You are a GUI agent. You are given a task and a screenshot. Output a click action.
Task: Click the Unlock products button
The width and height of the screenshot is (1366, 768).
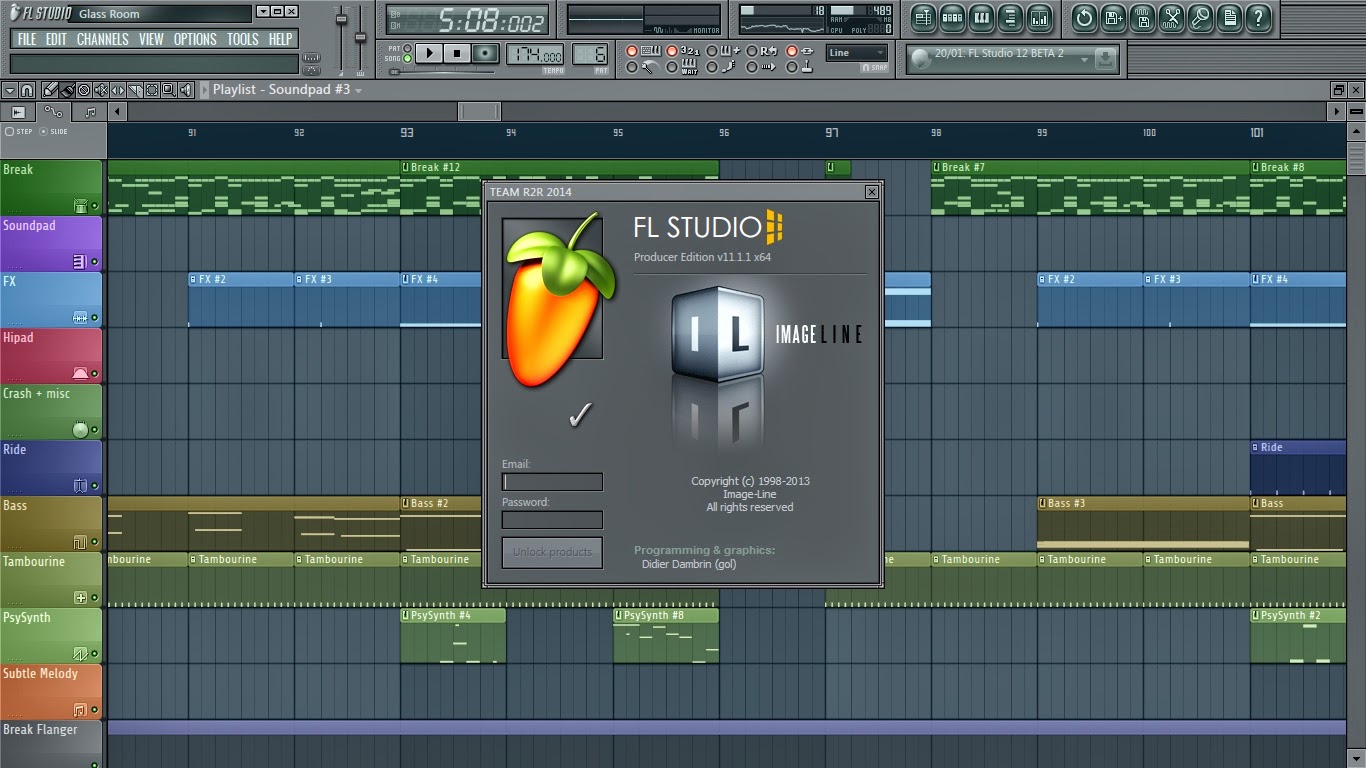click(x=552, y=552)
